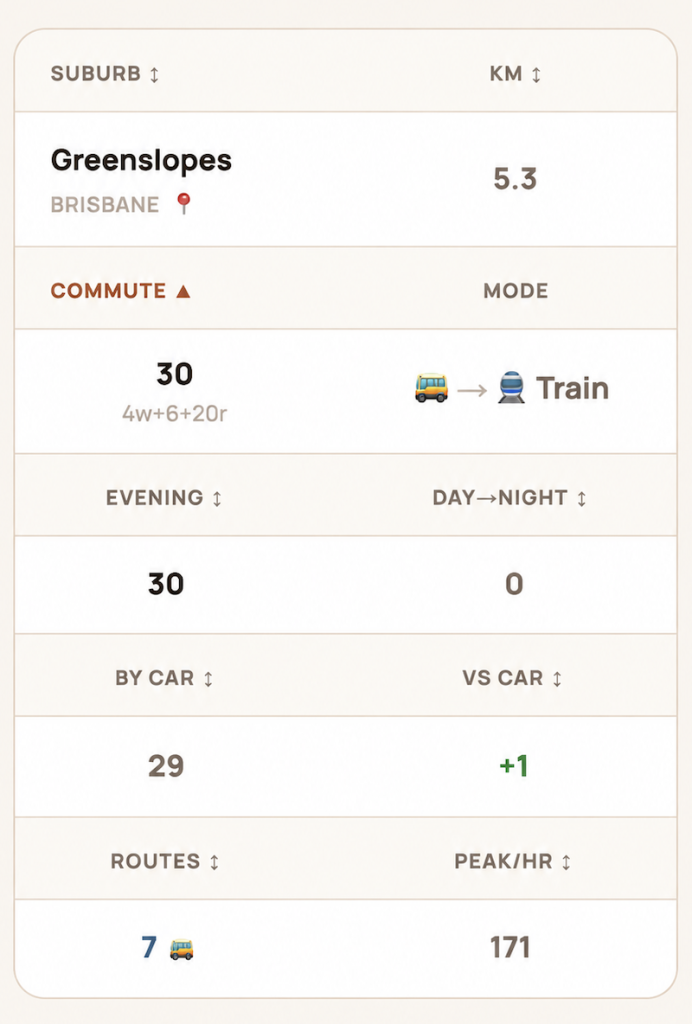Select the Commute column header label
This screenshot has width=692, height=1024.
coord(108,291)
